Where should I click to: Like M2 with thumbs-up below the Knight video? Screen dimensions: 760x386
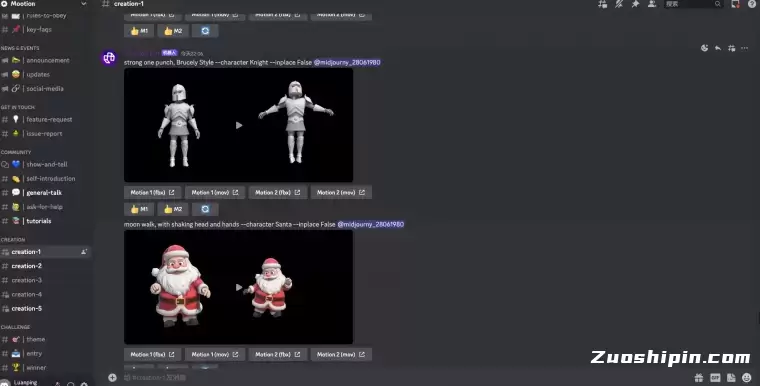coord(173,209)
